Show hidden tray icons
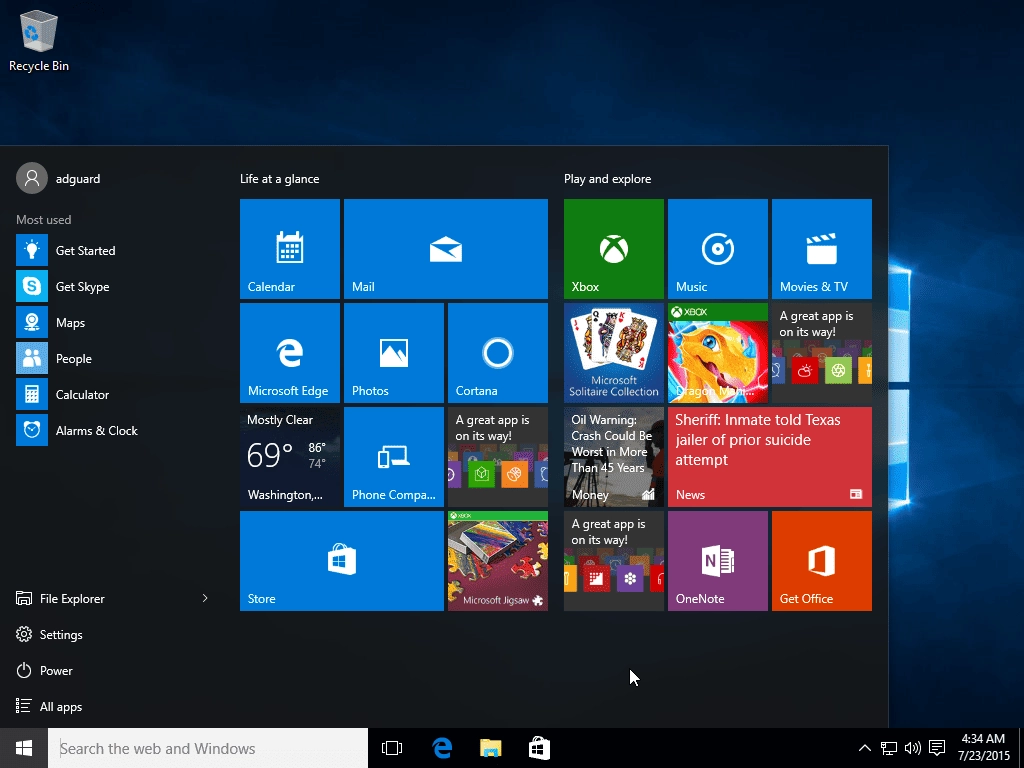Screen dimensions: 1024x768 [x=864, y=748]
